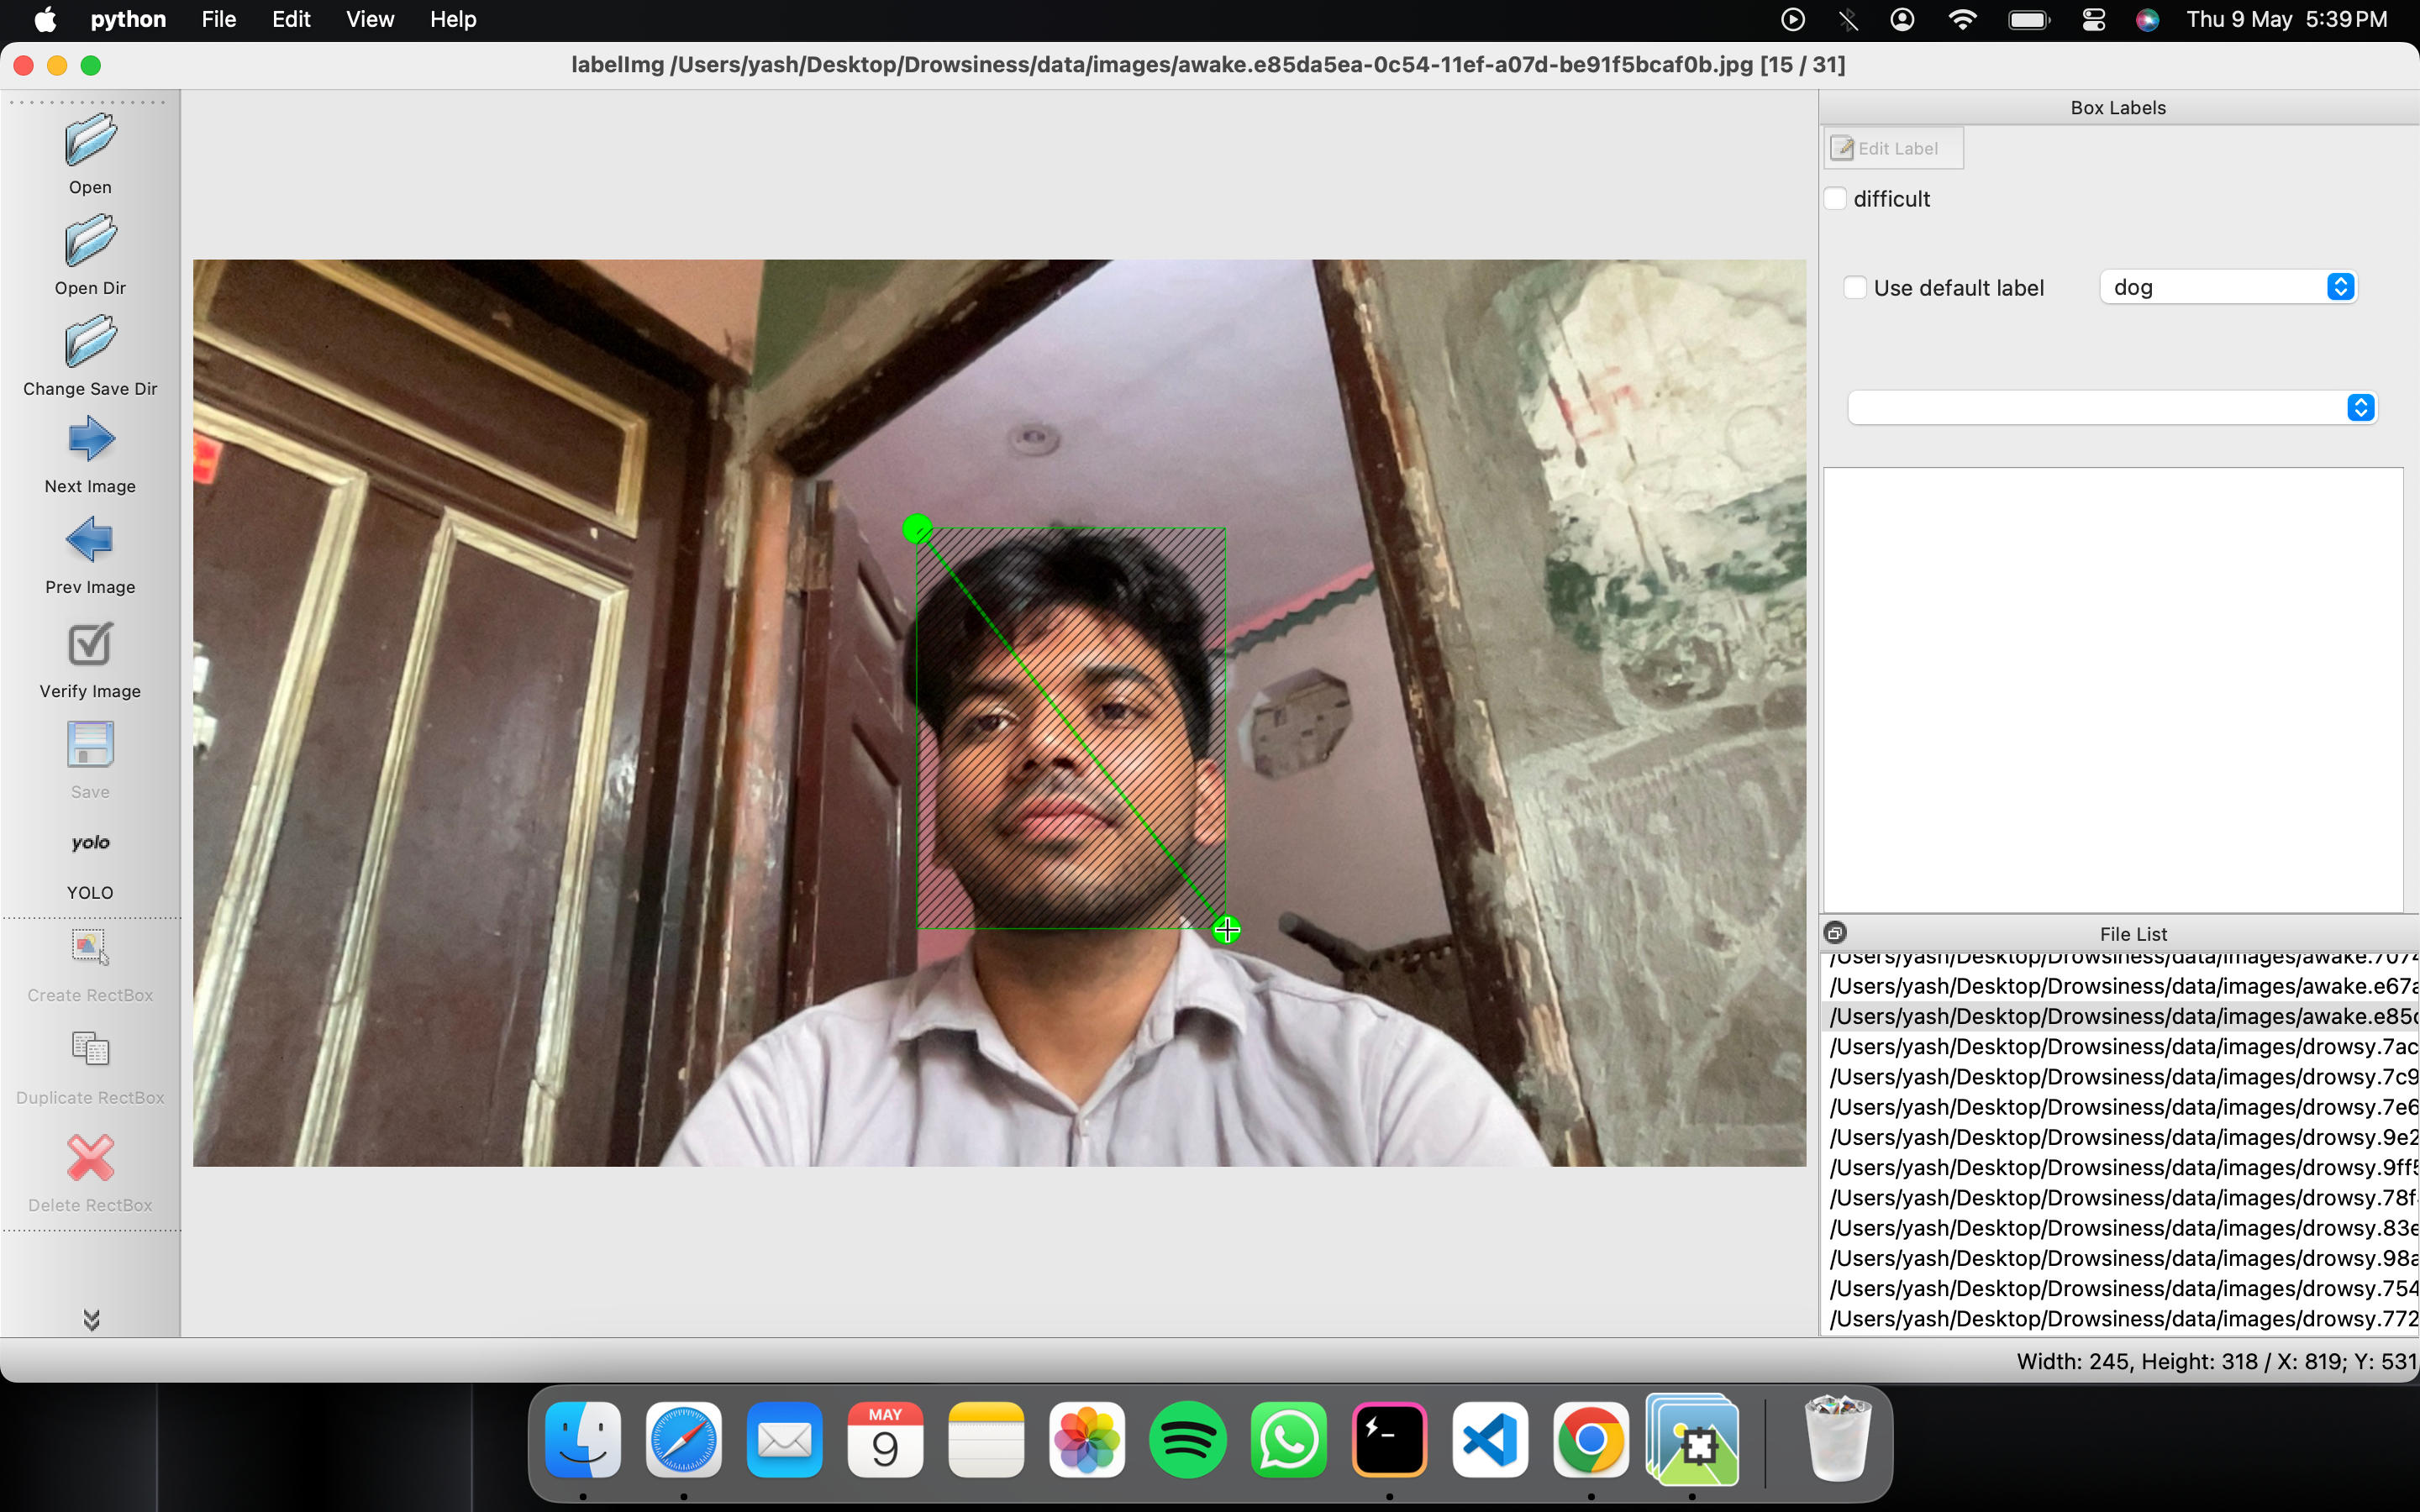Float the File List panel icon
The height and width of the screenshot is (1512, 2420).
coord(1835,933)
